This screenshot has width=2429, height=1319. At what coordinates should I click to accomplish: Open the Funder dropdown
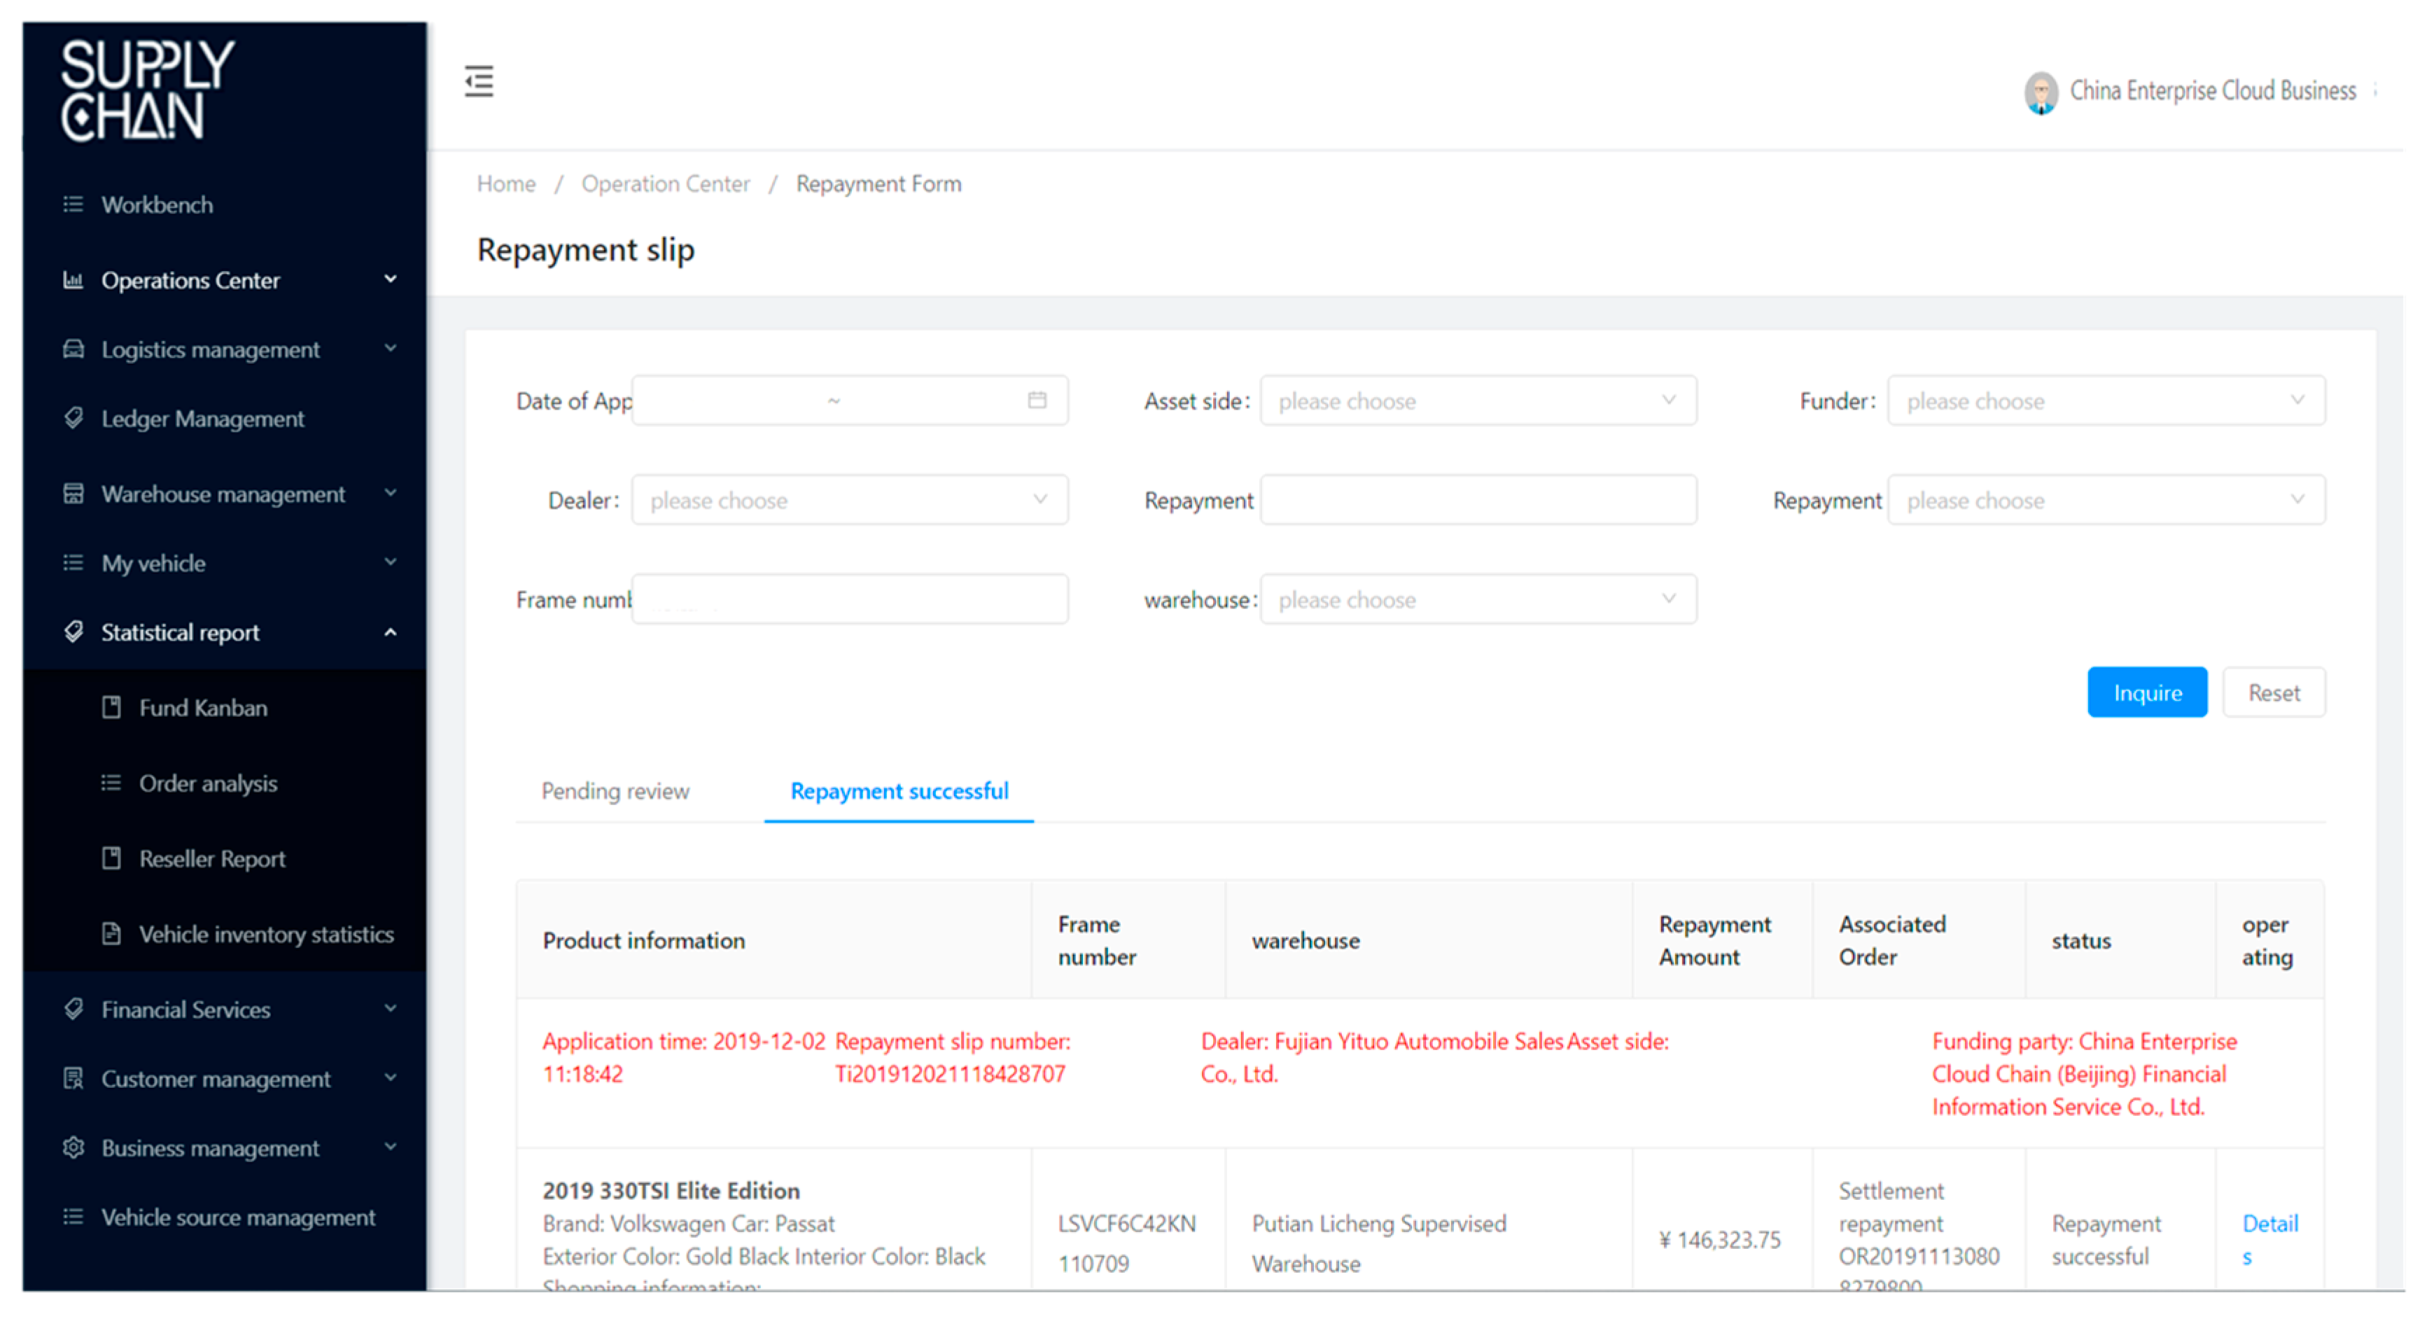[2105, 401]
